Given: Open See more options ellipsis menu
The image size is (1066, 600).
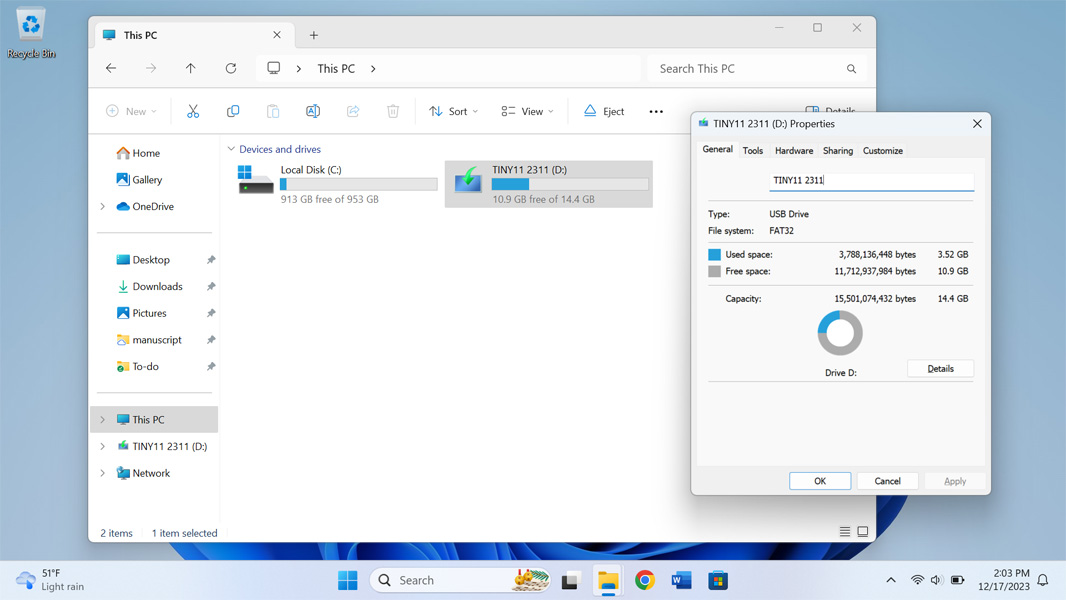Looking at the screenshot, I should (x=656, y=111).
